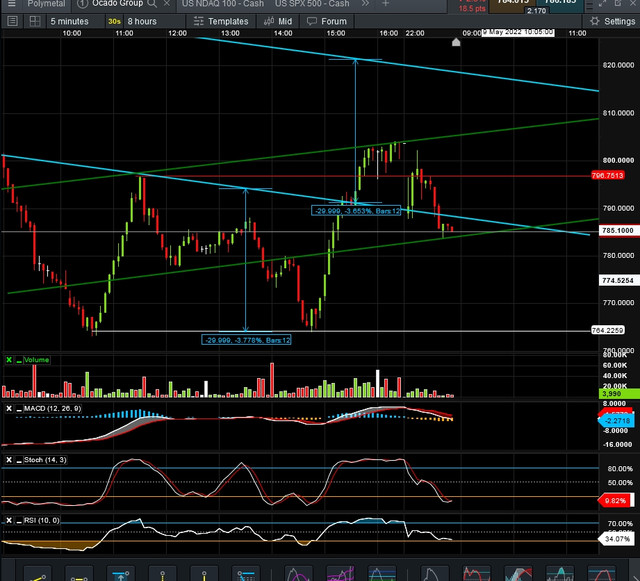Open the US SPX 500 - Cash tab
640x581 pixels.
[312, 4]
